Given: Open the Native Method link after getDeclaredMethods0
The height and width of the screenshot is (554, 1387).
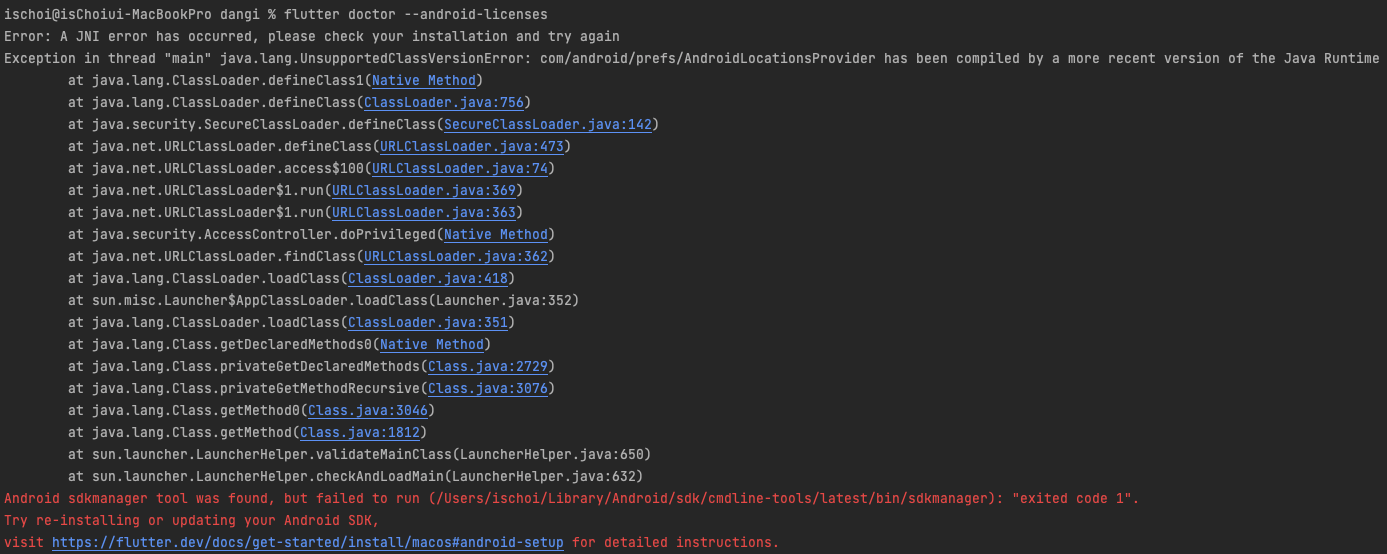Looking at the screenshot, I should pos(432,344).
